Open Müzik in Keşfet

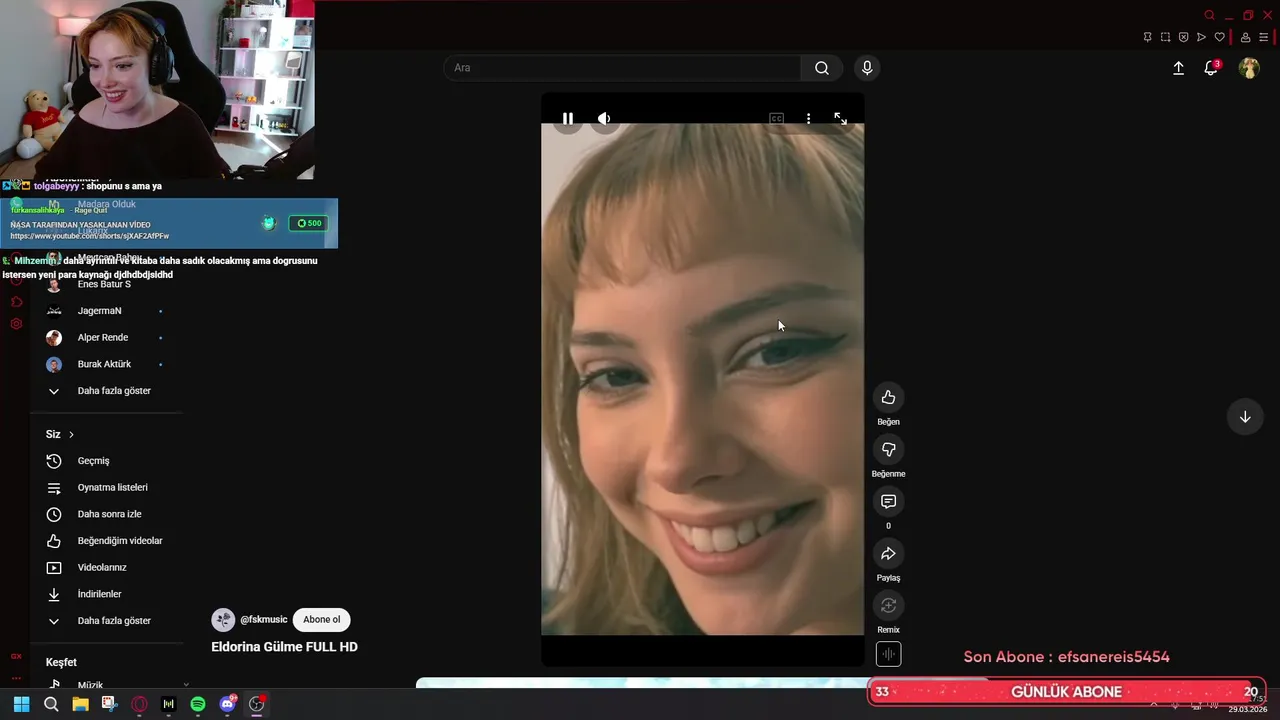point(90,685)
